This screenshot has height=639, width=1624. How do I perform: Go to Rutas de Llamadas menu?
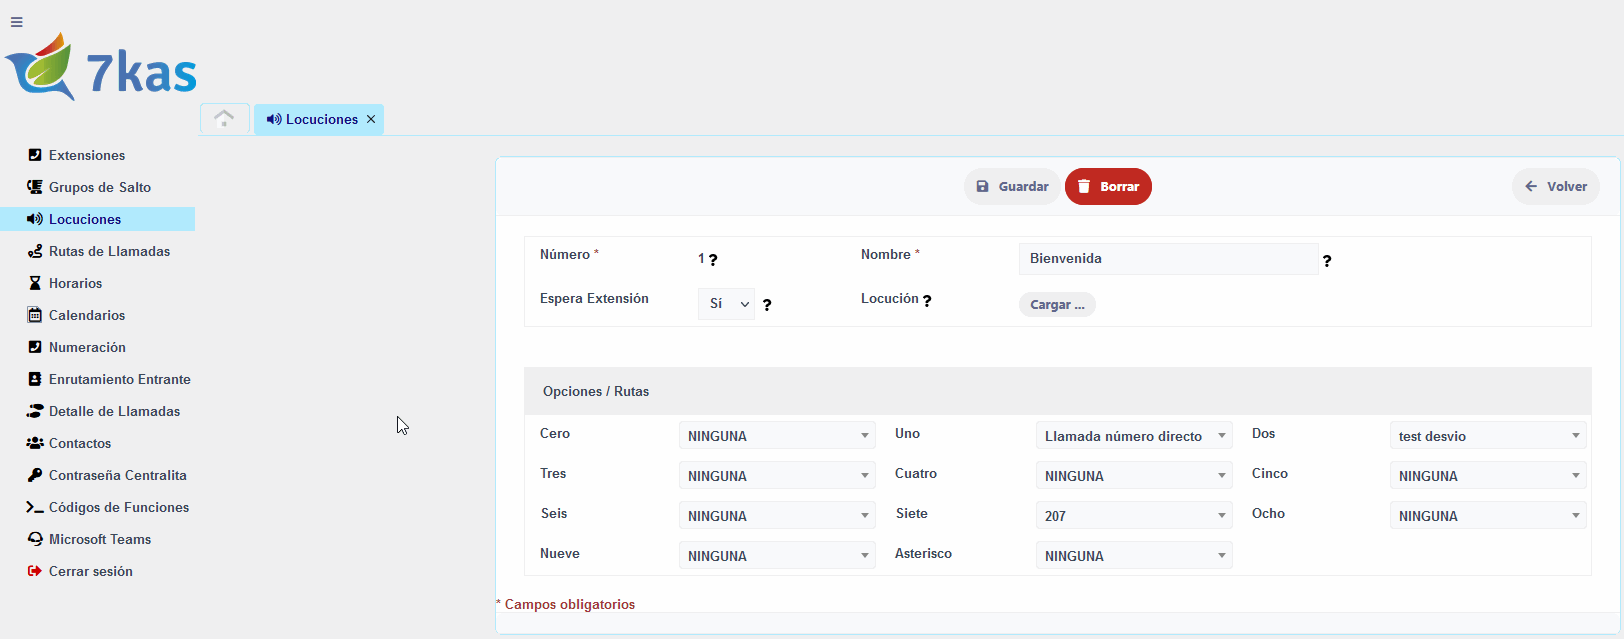(x=109, y=251)
